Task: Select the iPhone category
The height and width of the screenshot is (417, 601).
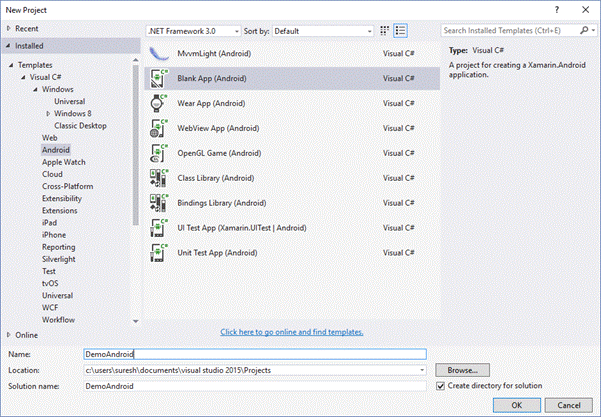Action: (54, 235)
